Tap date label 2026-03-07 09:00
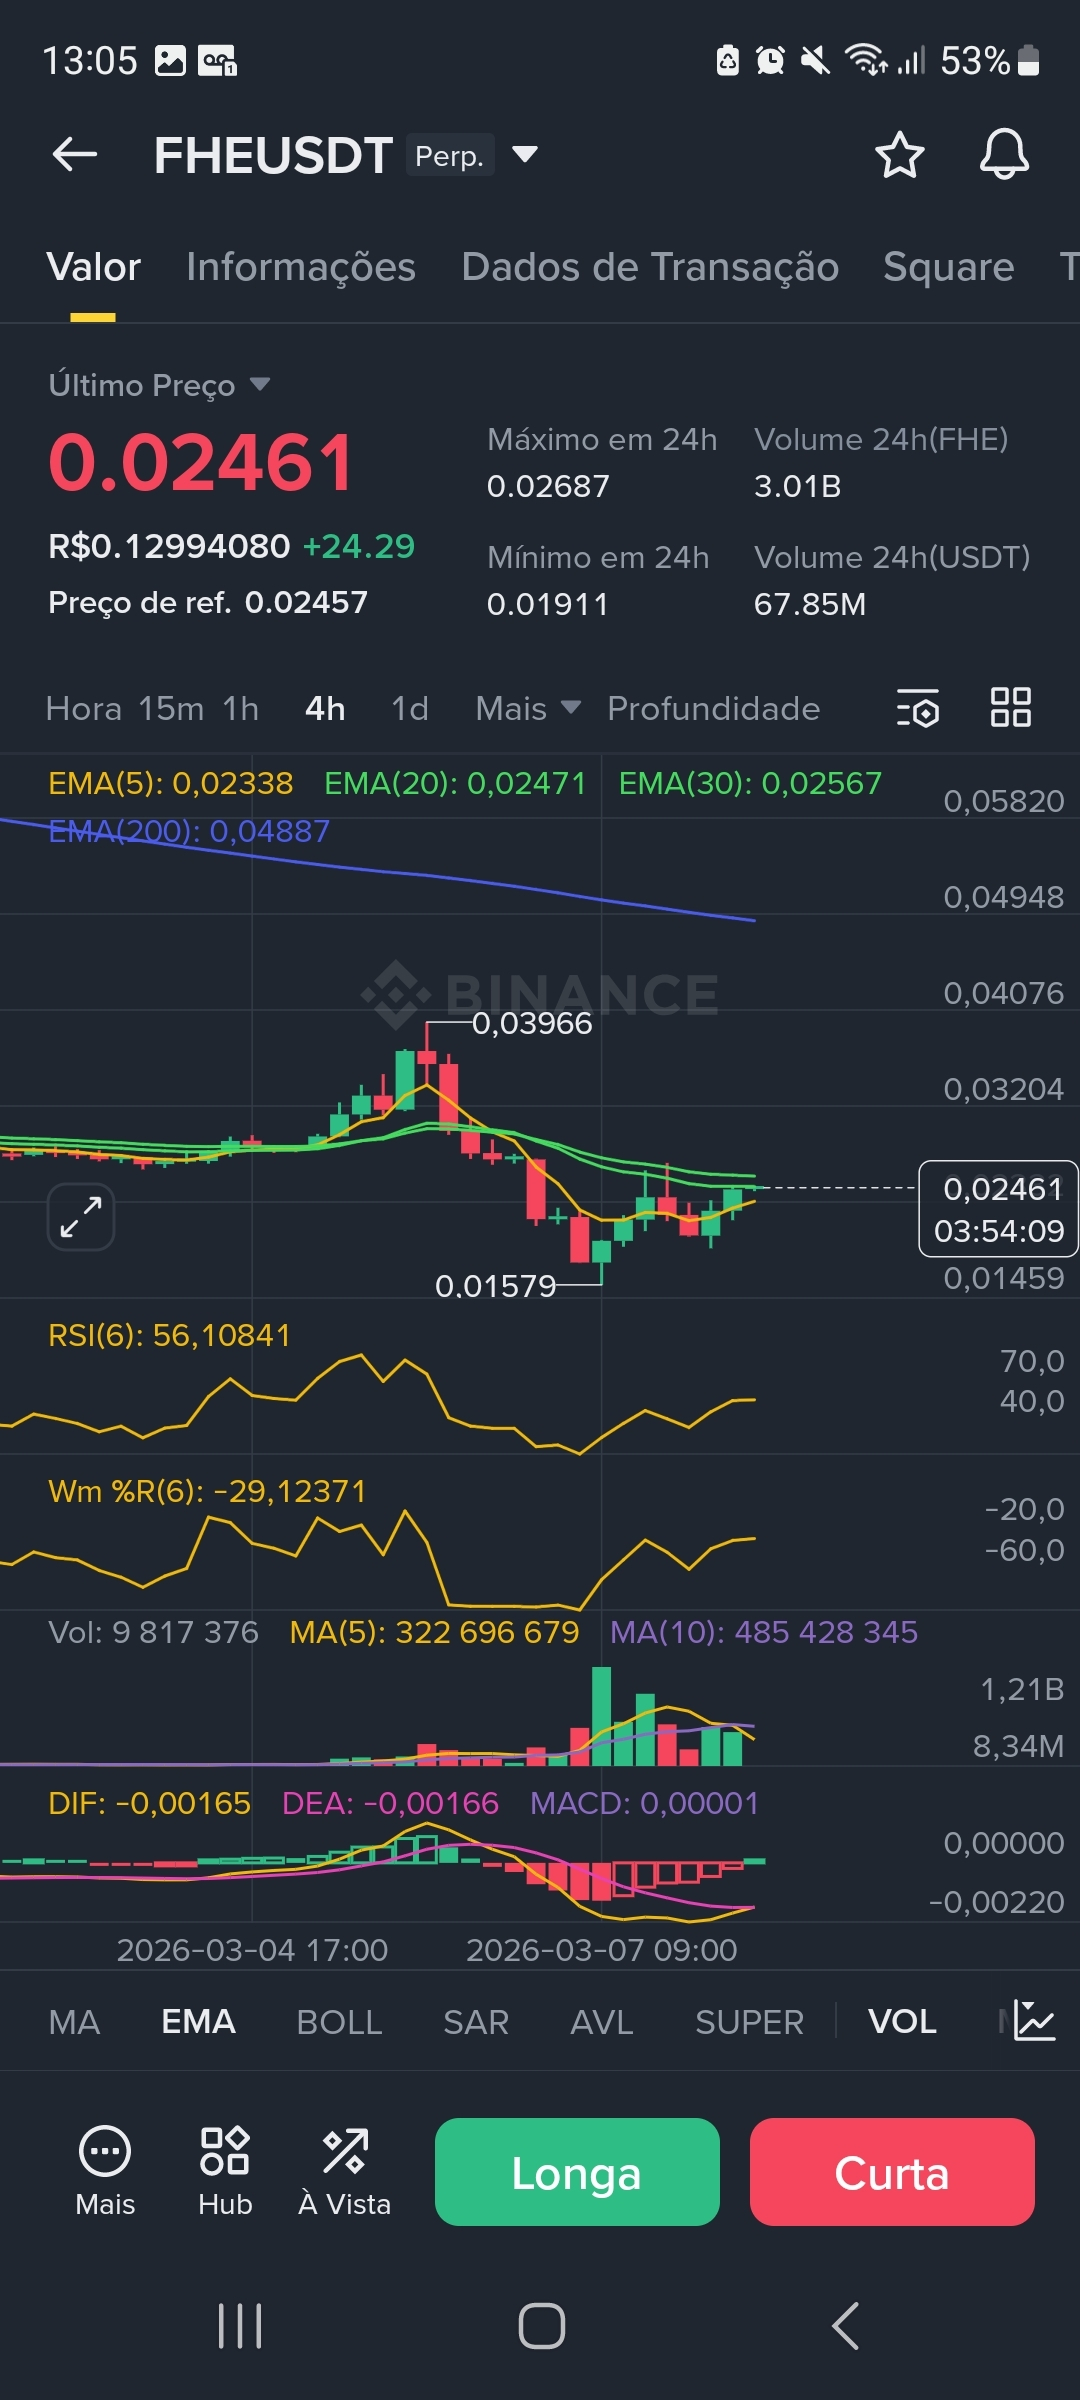Image resolution: width=1080 pixels, height=2400 pixels. coord(601,1950)
